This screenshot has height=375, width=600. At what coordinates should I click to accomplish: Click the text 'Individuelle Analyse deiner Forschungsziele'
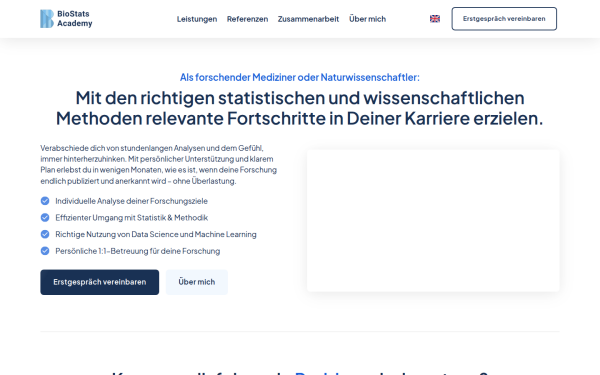(131, 201)
